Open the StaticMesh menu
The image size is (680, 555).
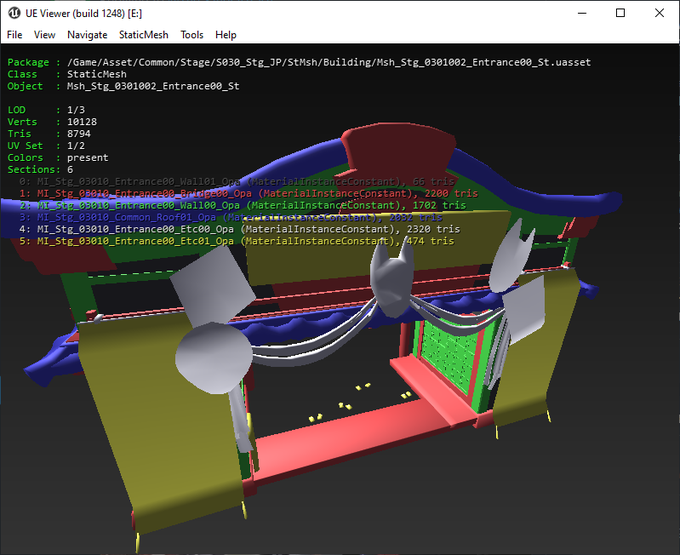pos(144,35)
